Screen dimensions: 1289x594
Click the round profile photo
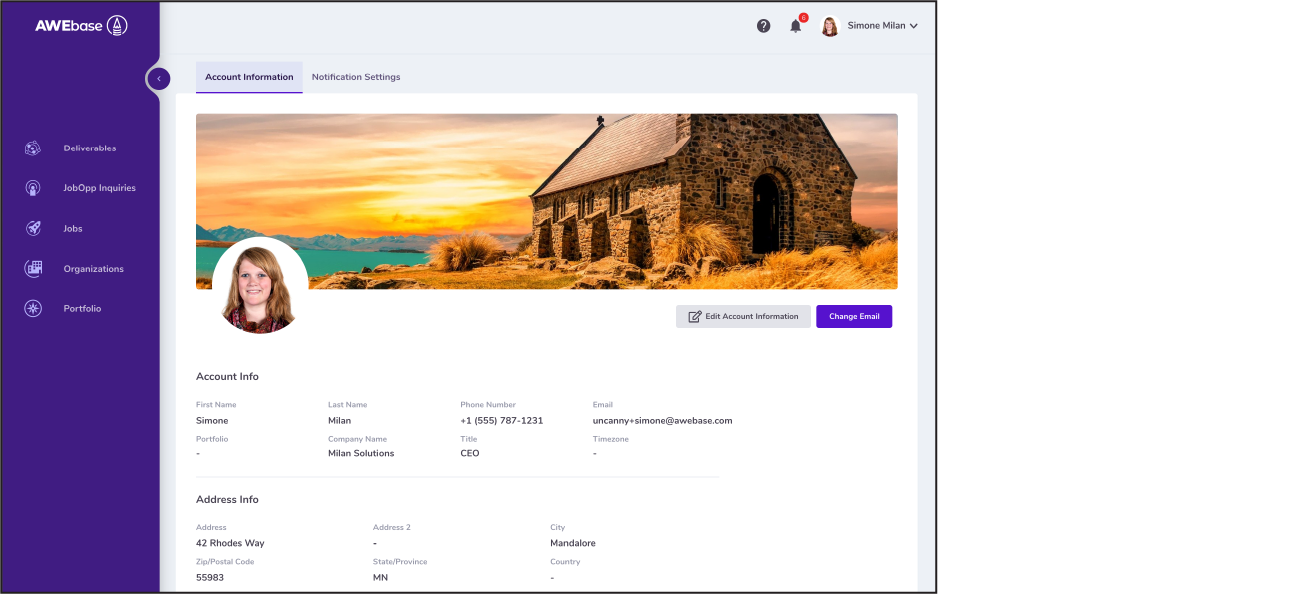tap(260, 286)
